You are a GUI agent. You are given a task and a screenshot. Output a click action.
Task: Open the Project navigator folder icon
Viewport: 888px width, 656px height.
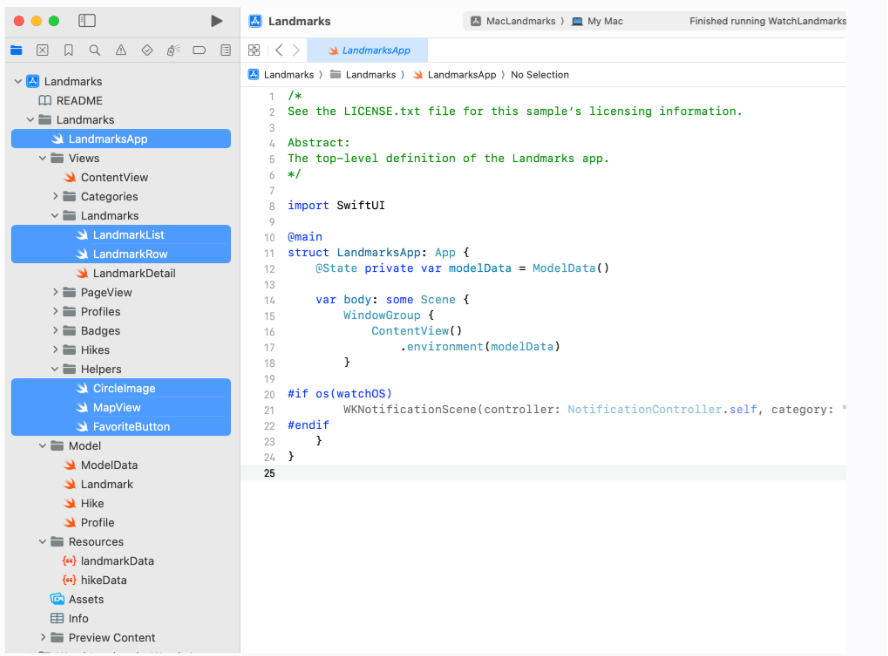(x=16, y=50)
